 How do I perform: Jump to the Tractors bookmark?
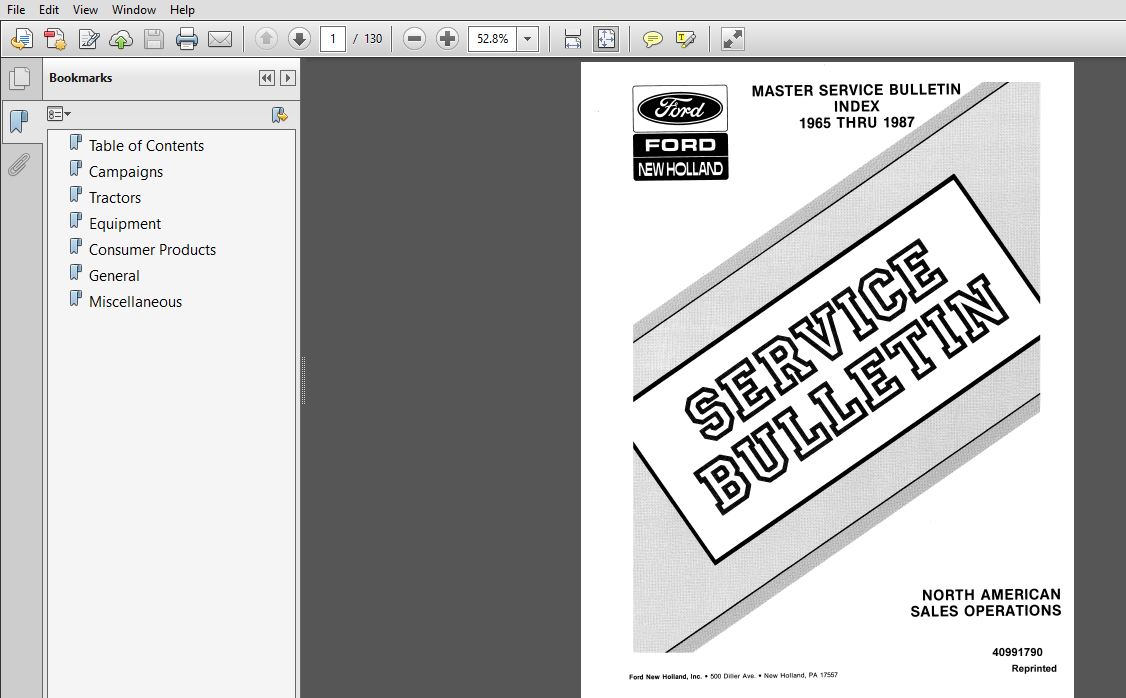[x=115, y=198]
